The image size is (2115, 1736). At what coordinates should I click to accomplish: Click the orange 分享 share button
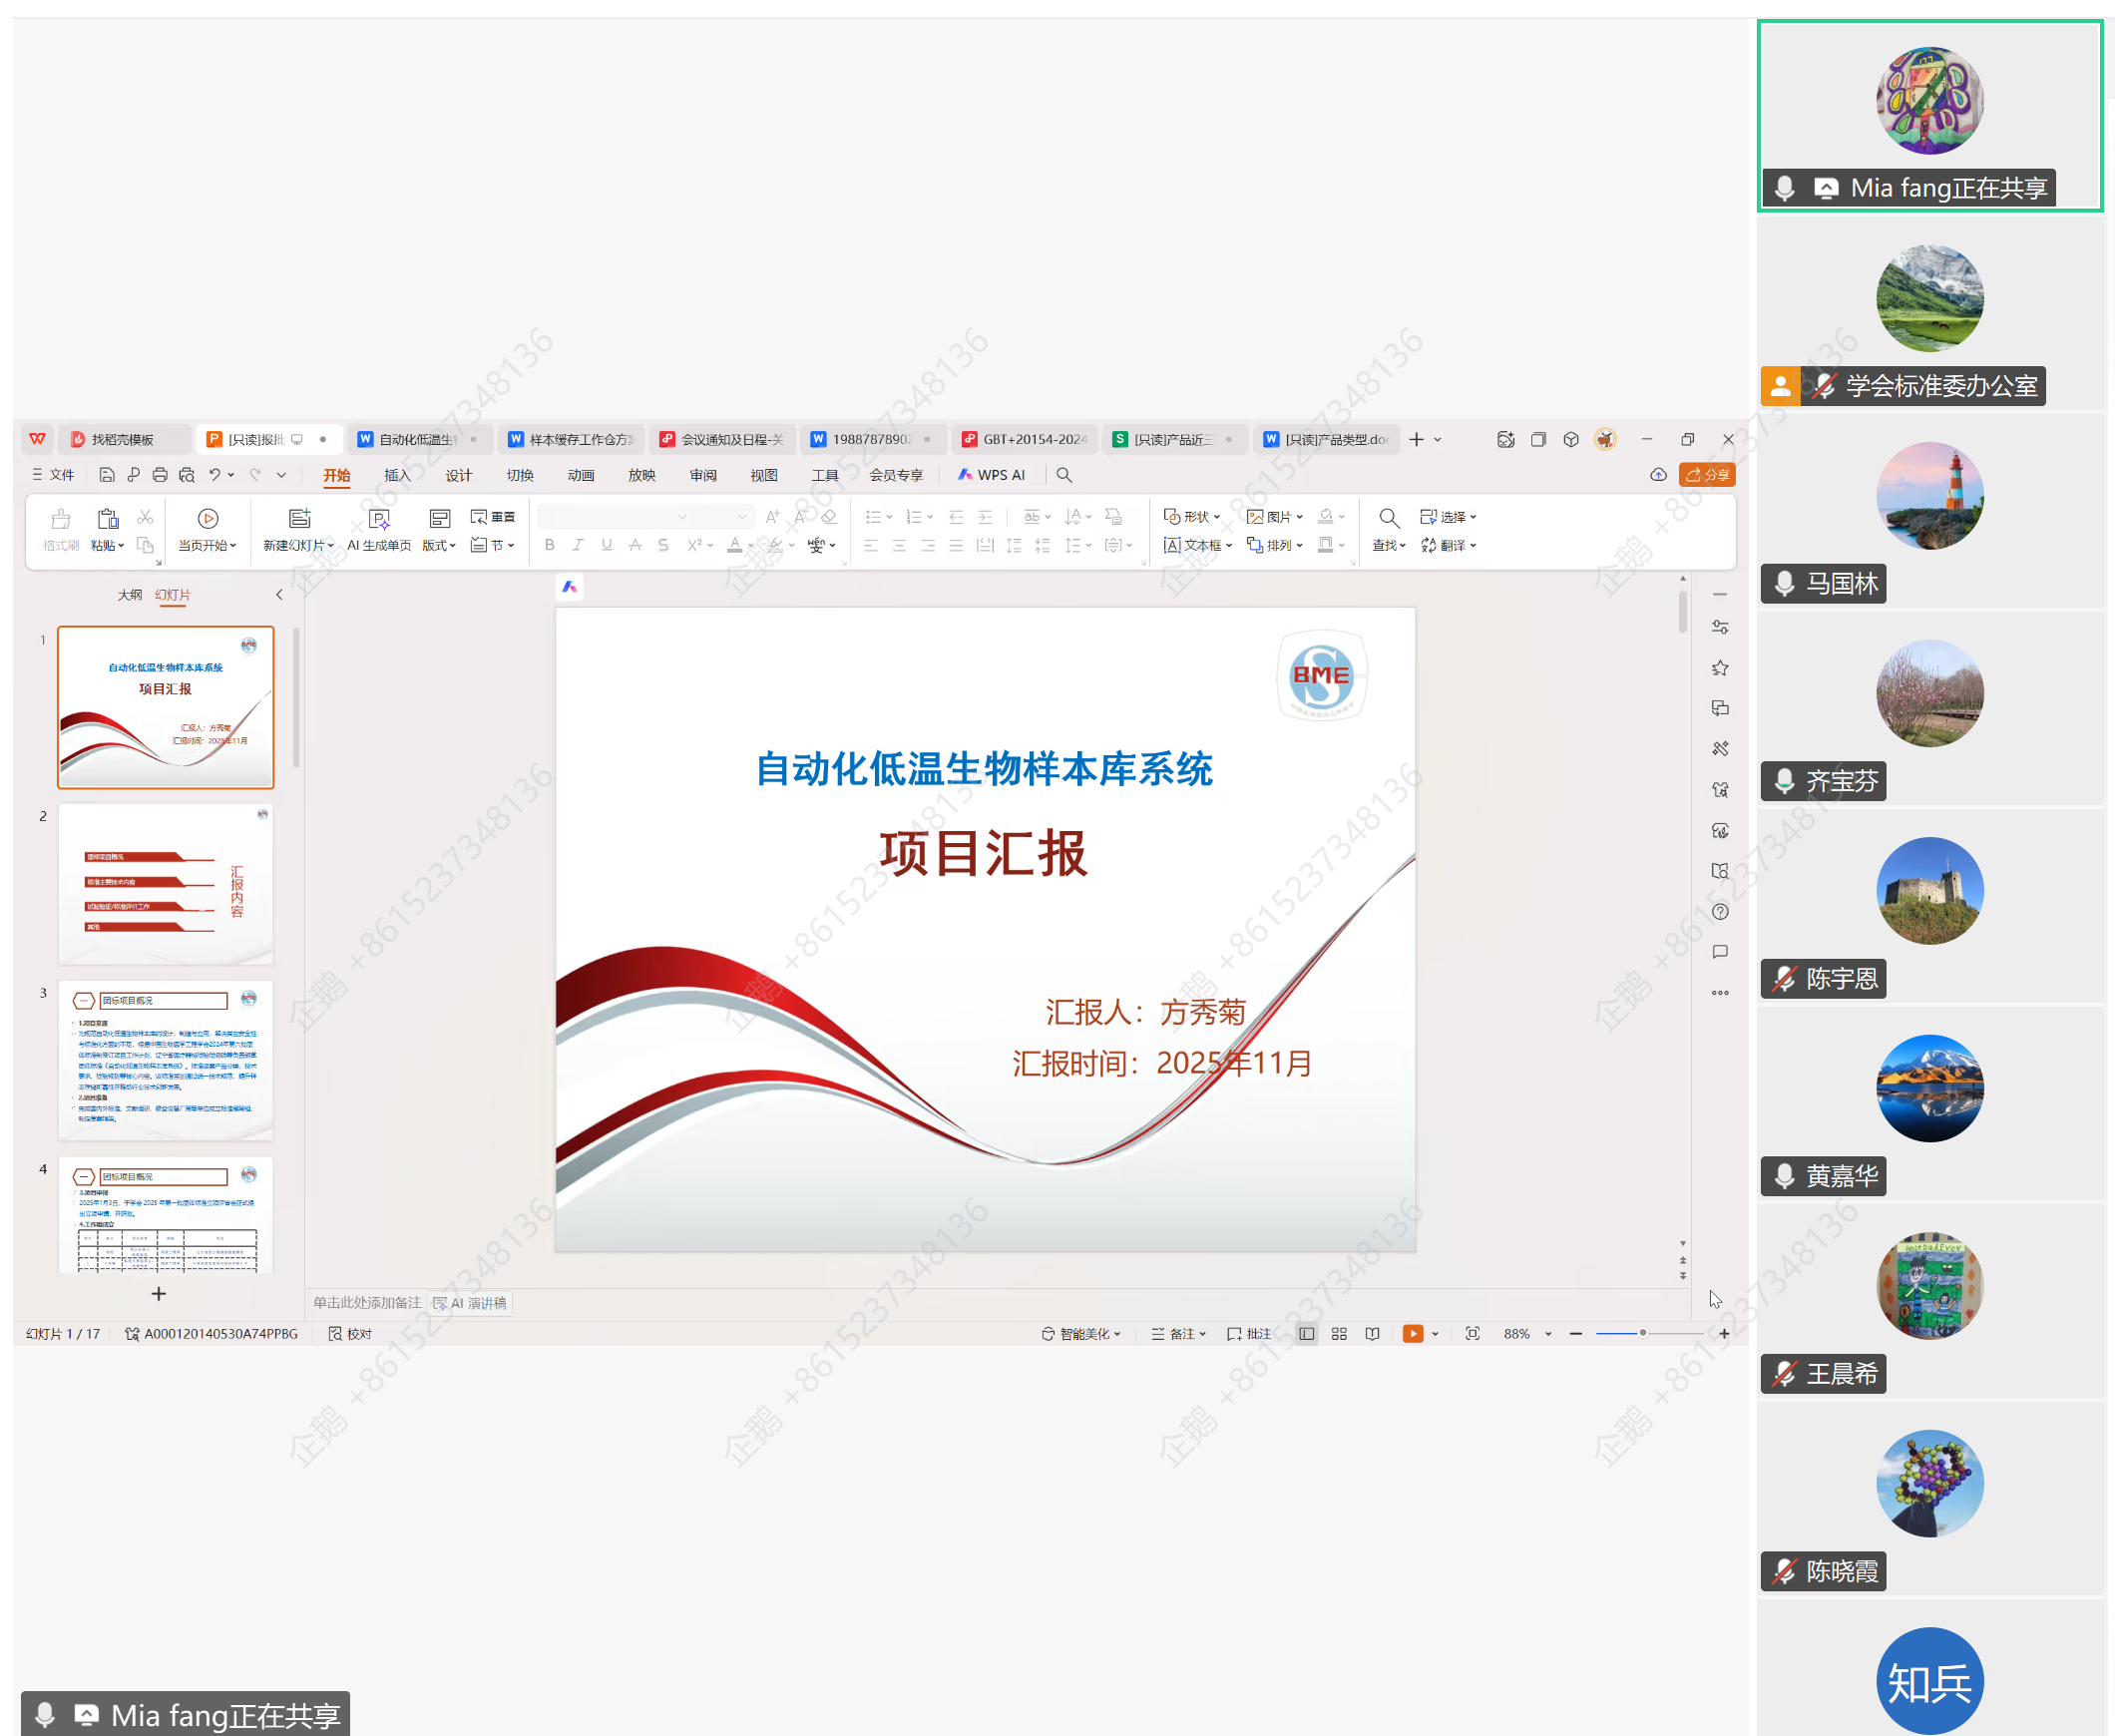(1707, 475)
